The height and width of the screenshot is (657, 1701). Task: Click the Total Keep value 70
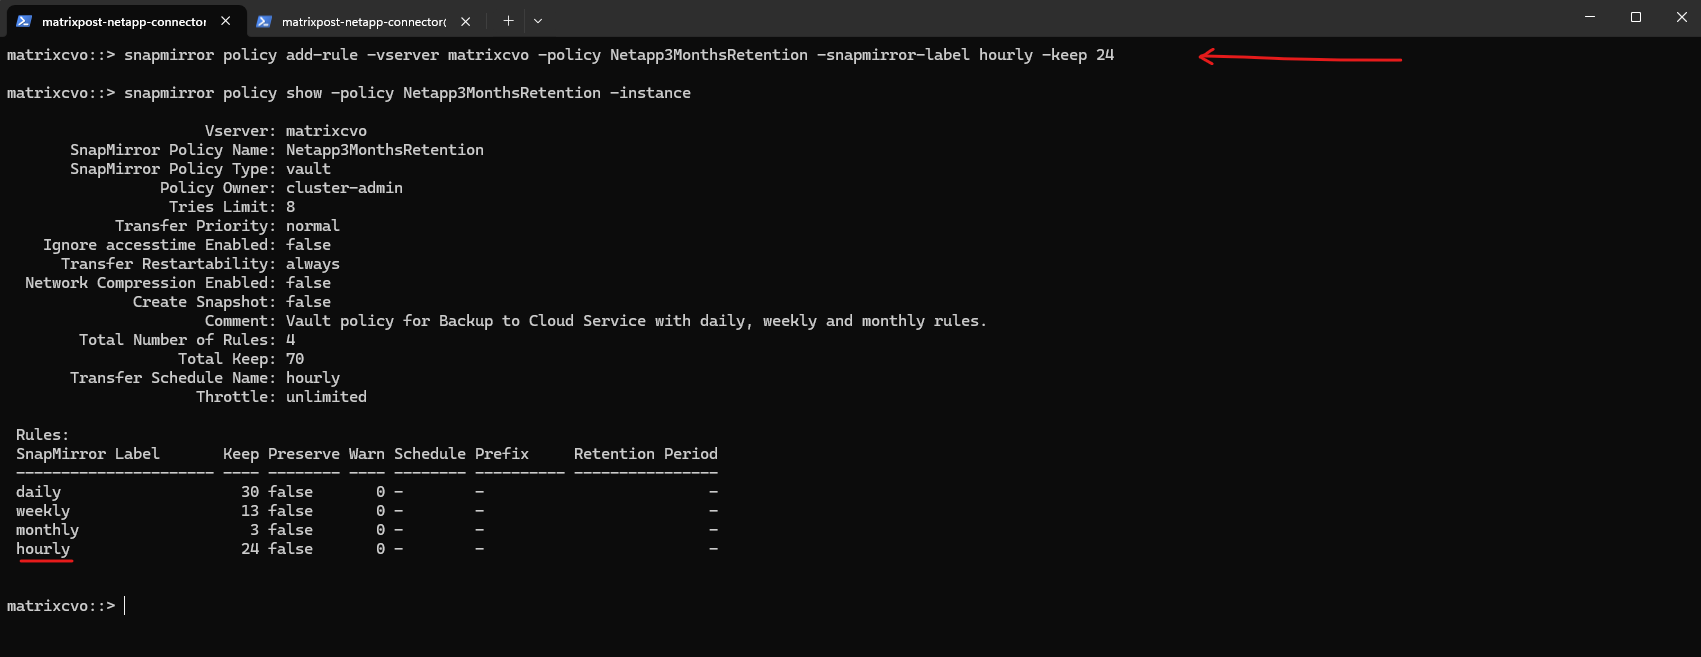[x=295, y=359]
